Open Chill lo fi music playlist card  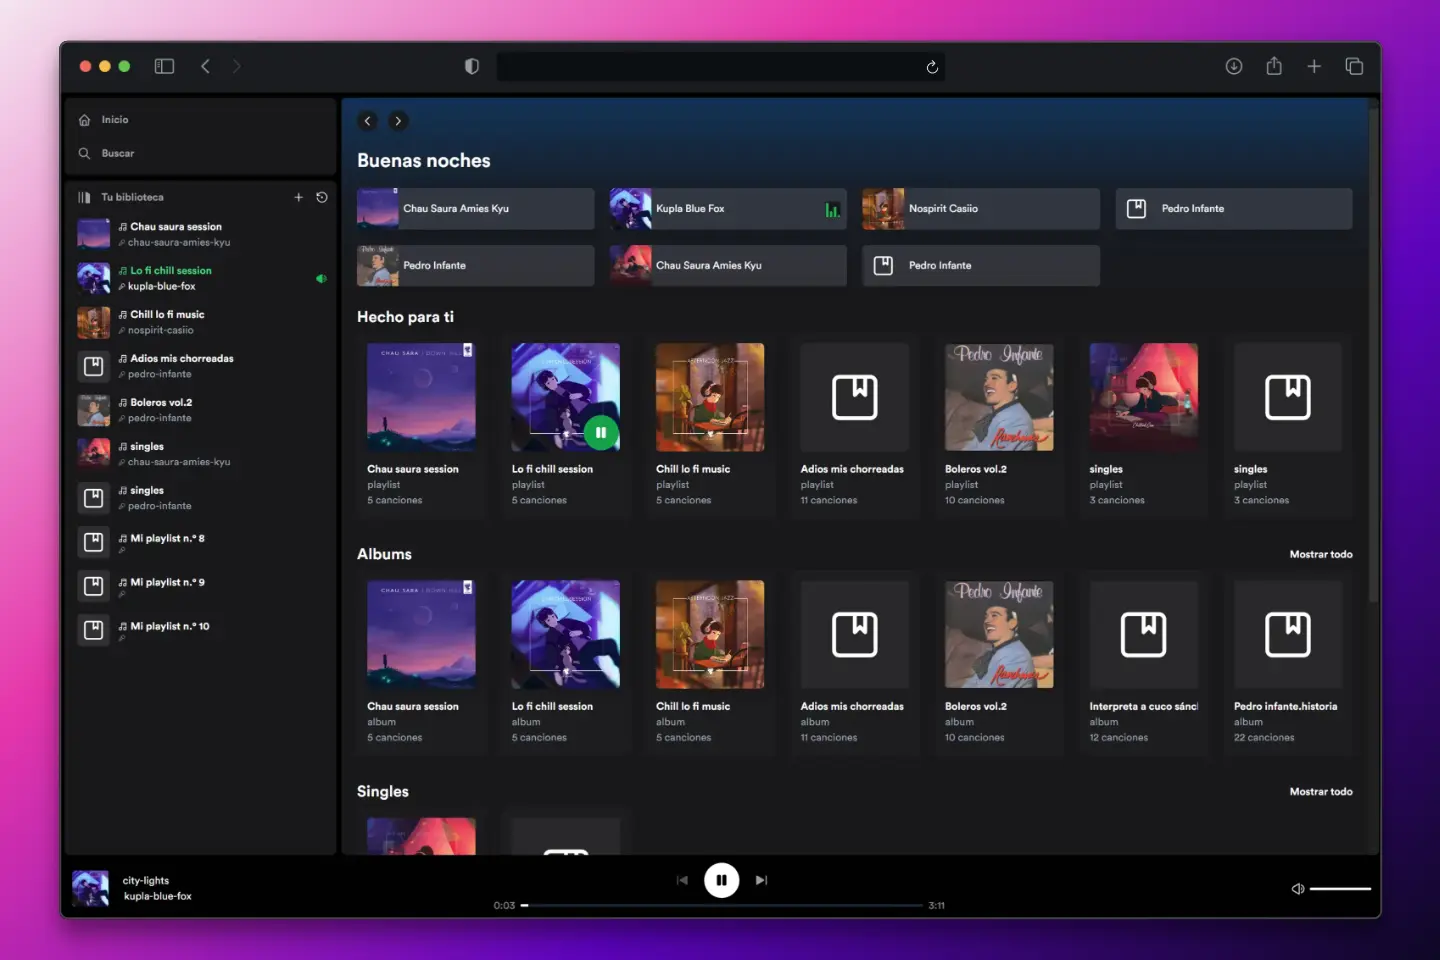(710, 426)
